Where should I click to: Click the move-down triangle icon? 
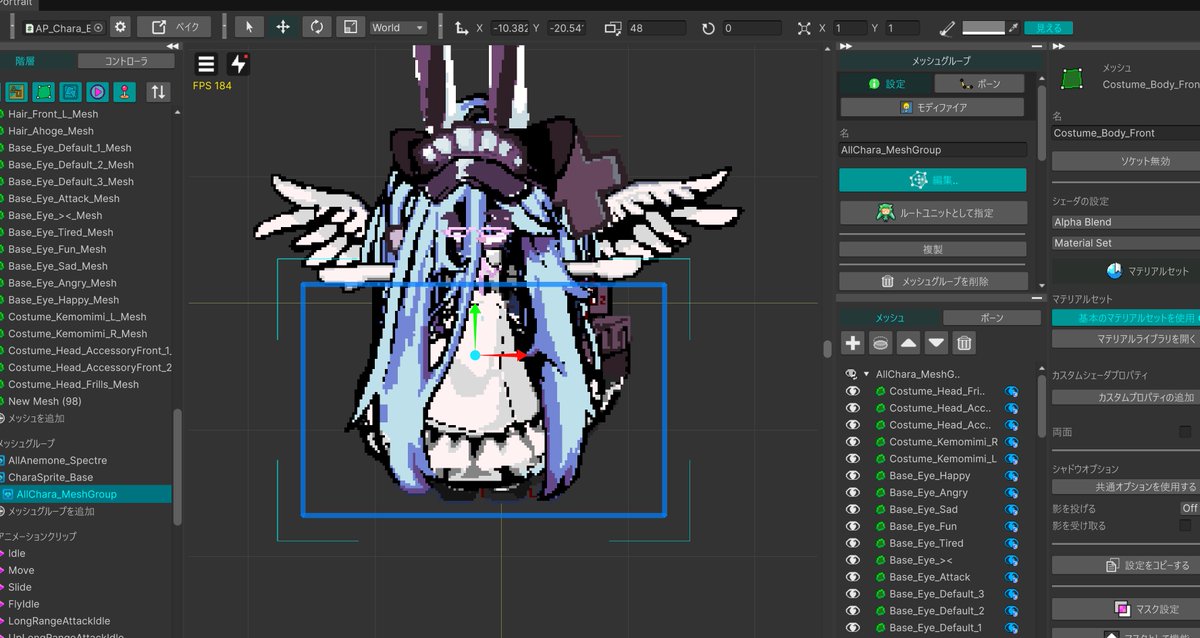coord(936,343)
